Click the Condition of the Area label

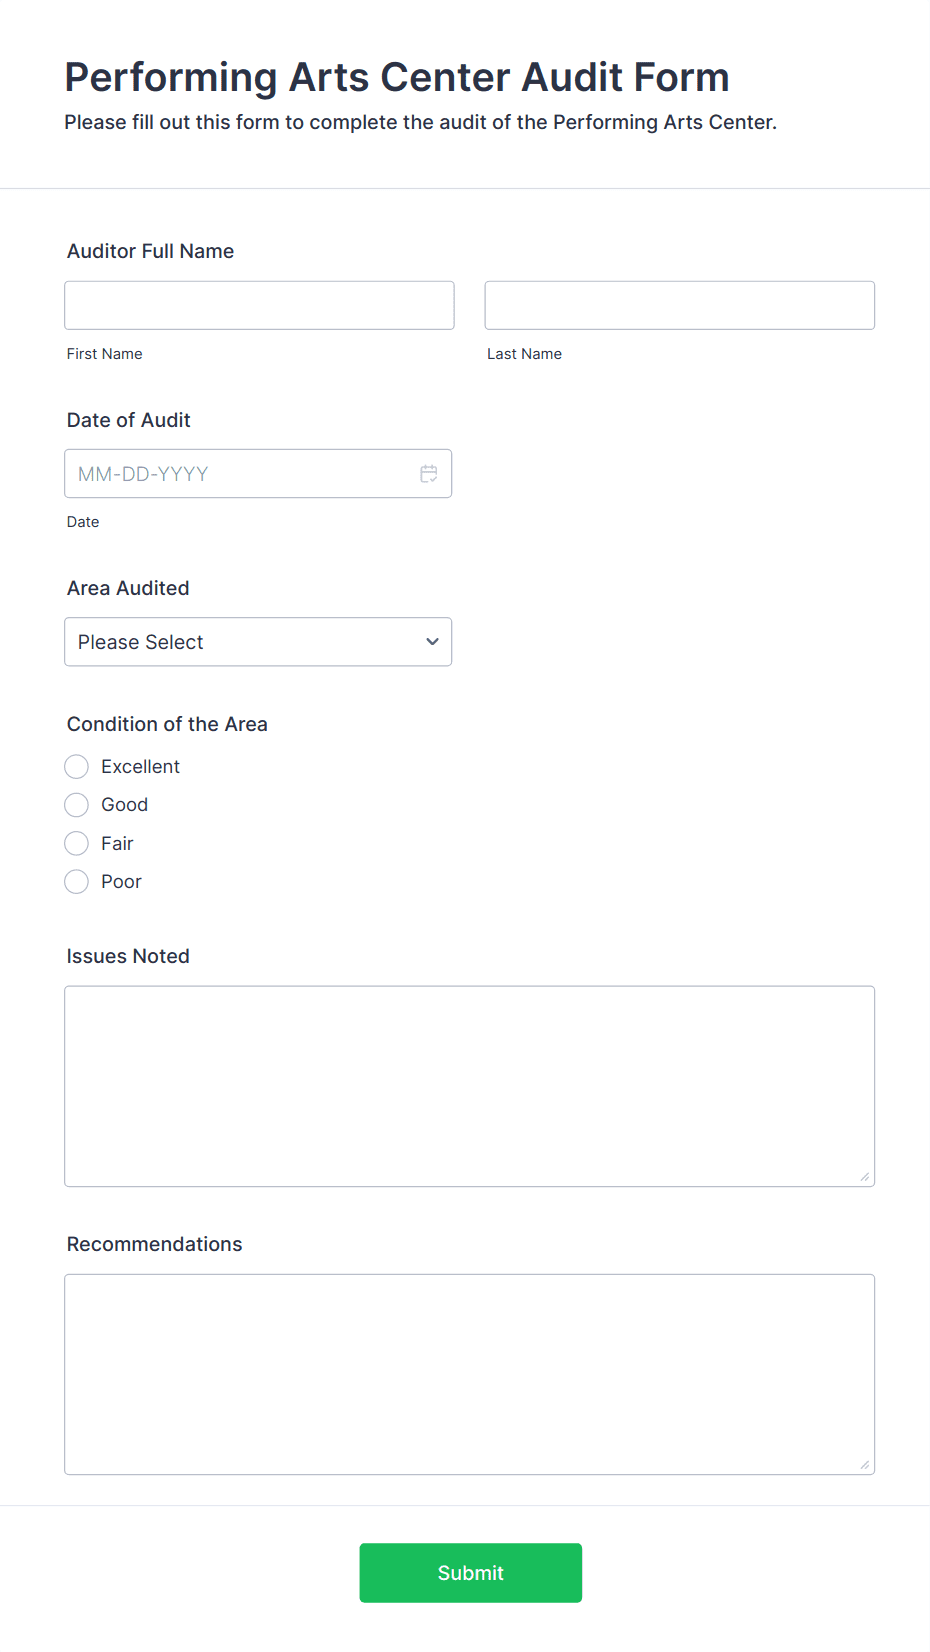coord(167,724)
